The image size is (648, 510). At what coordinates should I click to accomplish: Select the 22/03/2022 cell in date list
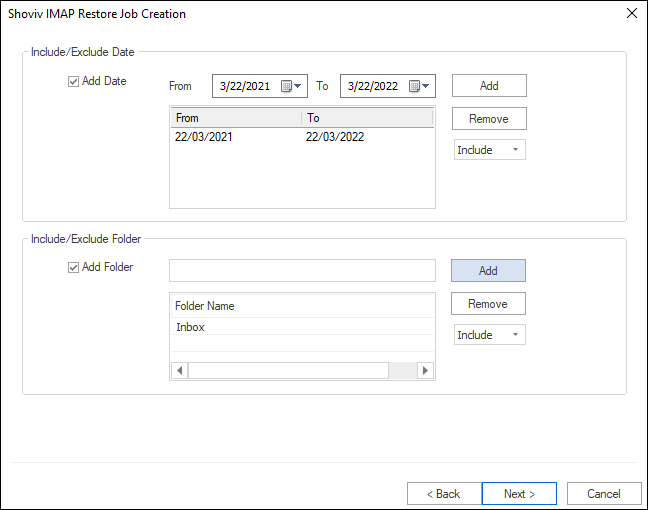point(335,137)
